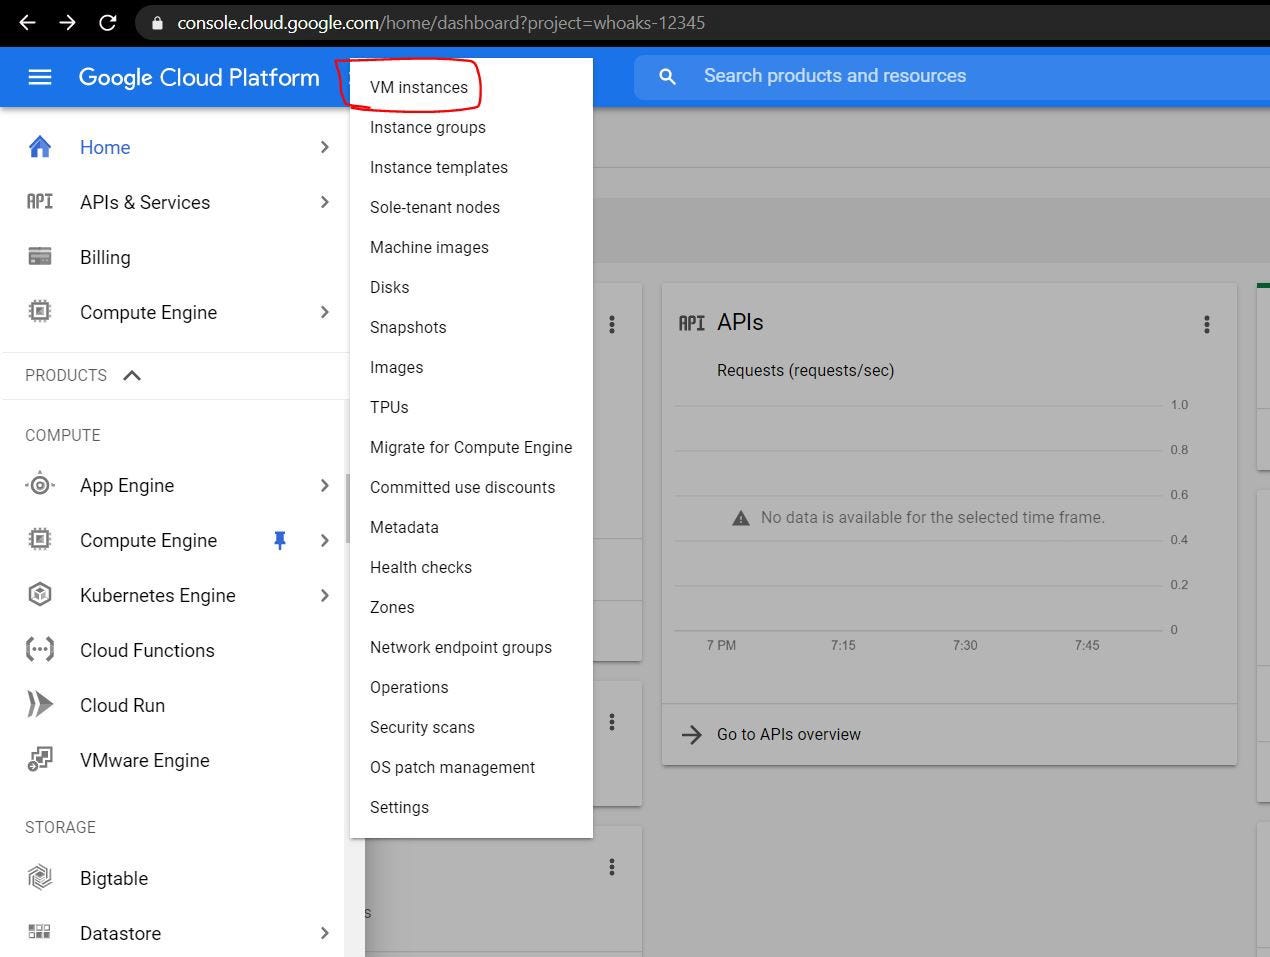Unpin Compute Engine using the blue pin
Viewport: 1270px width, 957px height.
(x=280, y=540)
